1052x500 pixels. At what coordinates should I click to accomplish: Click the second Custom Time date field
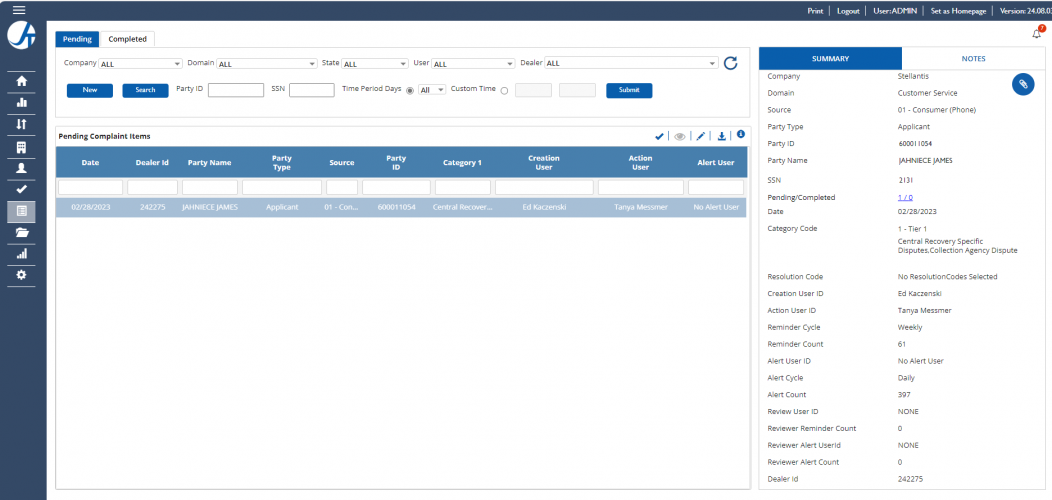tap(577, 90)
